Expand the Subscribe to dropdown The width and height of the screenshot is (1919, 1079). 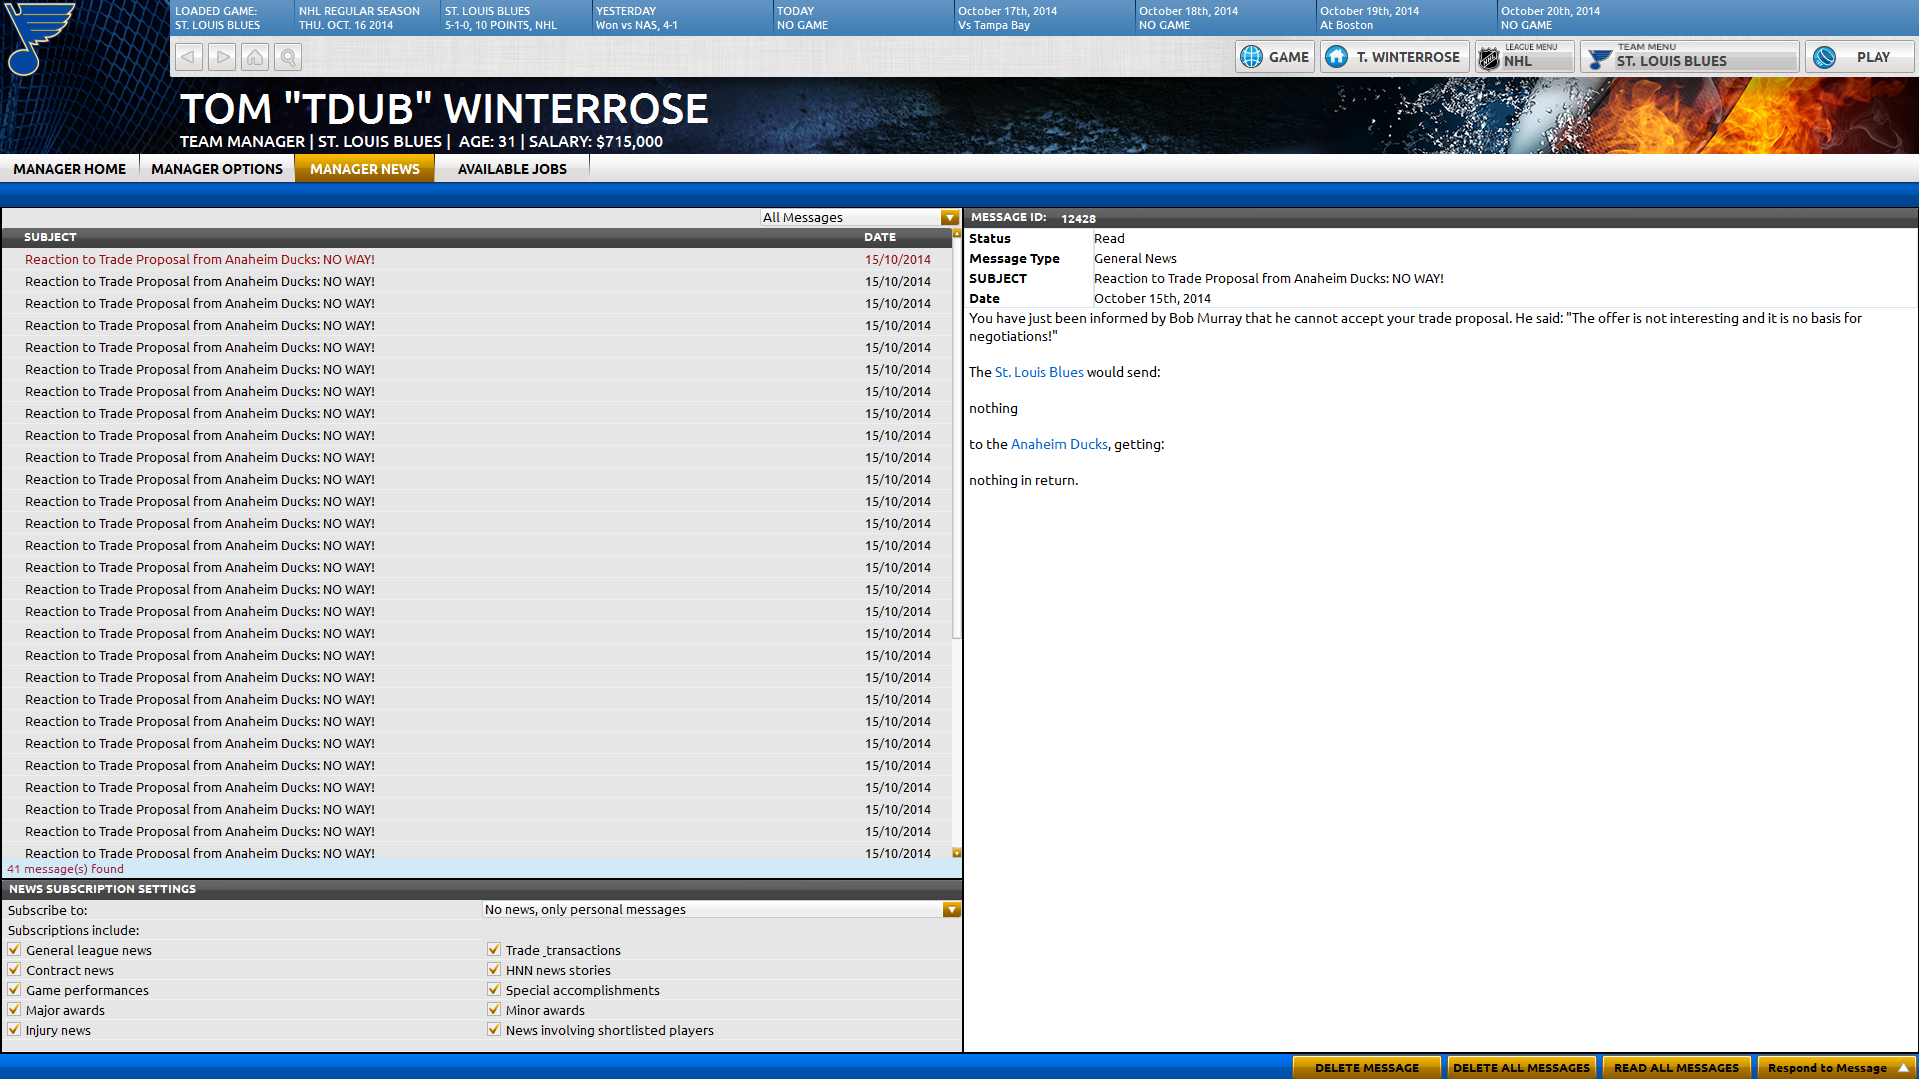[951, 909]
